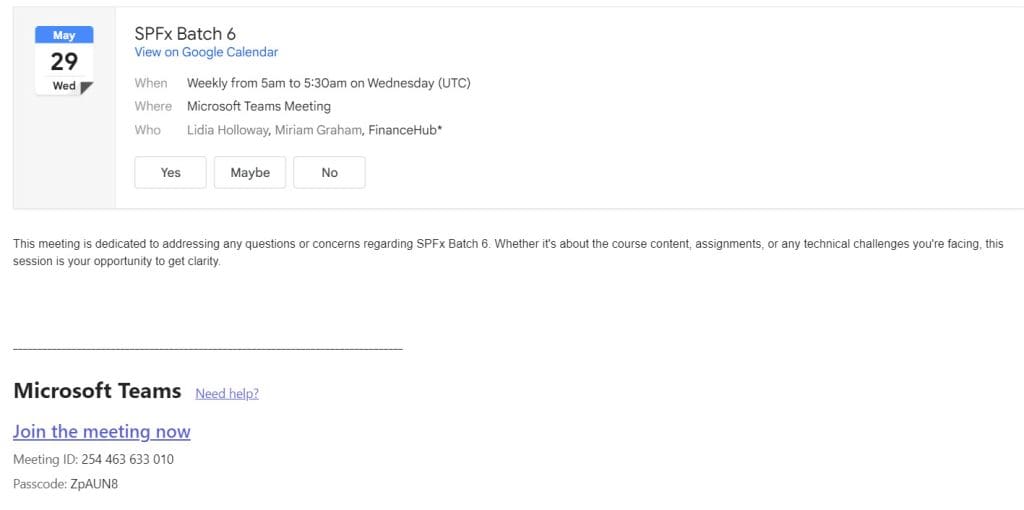The height and width of the screenshot is (510, 1024).
Task: Click the Where label
Action: tap(153, 106)
